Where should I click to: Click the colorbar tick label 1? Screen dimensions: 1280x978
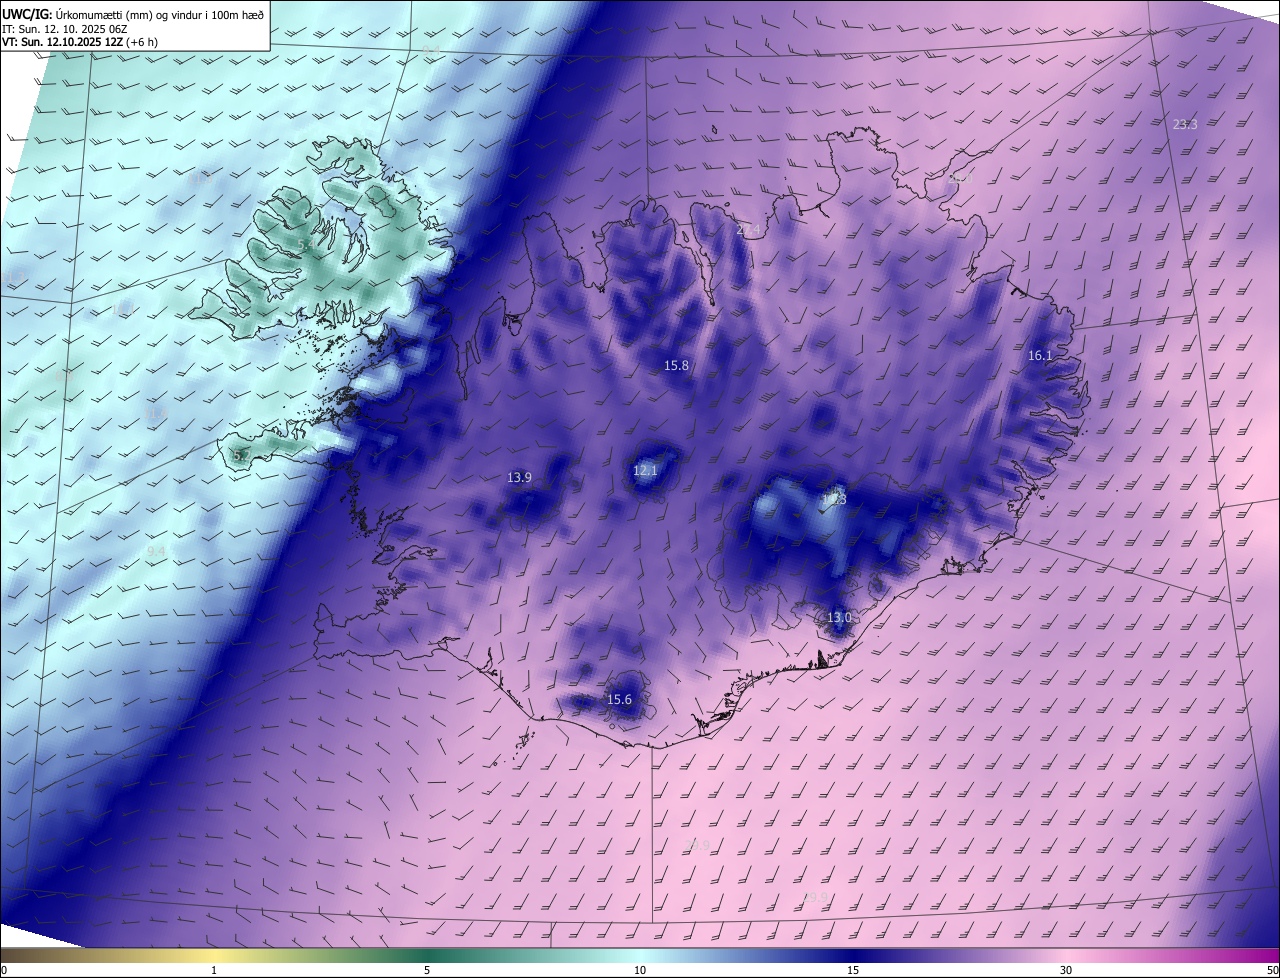tap(214, 970)
